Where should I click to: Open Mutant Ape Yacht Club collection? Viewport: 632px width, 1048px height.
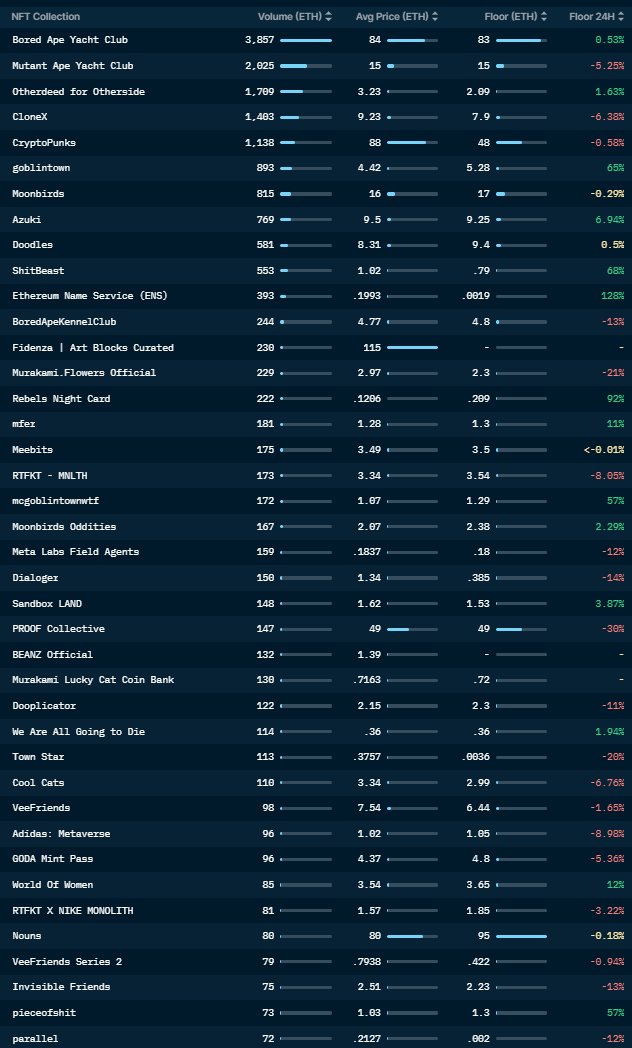[x=73, y=66]
